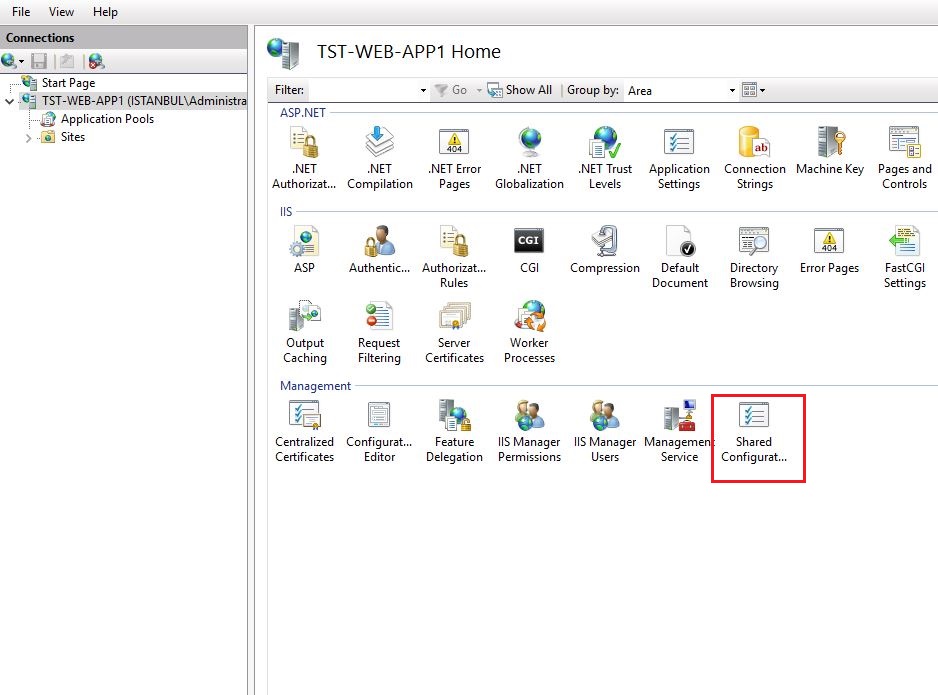Open the Filter dropdown arrow
This screenshot has width=938, height=695.
tap(423, 91)
